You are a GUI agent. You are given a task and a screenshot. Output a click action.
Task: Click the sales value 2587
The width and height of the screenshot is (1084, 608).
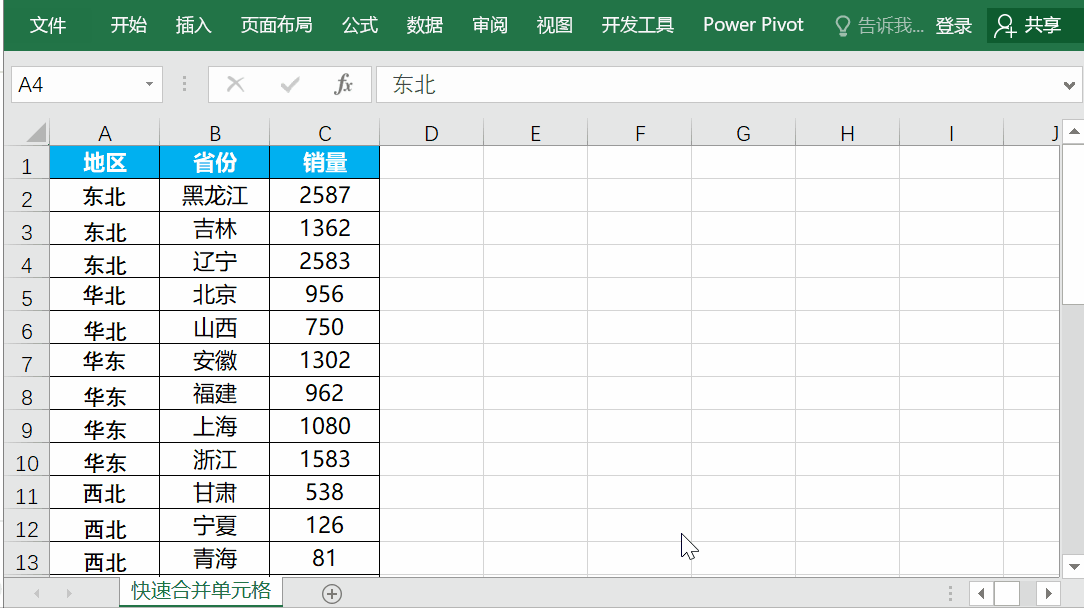325,196
